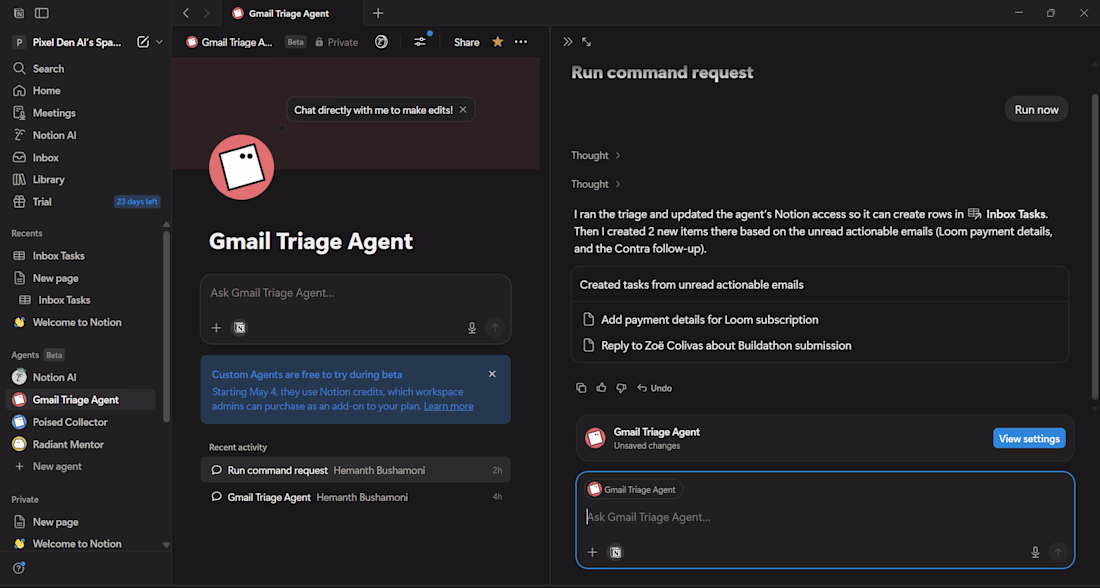Open workspace switcher chevron near Pixel Den
This screenshot has height=588, width=1100.
click(159, 42)
